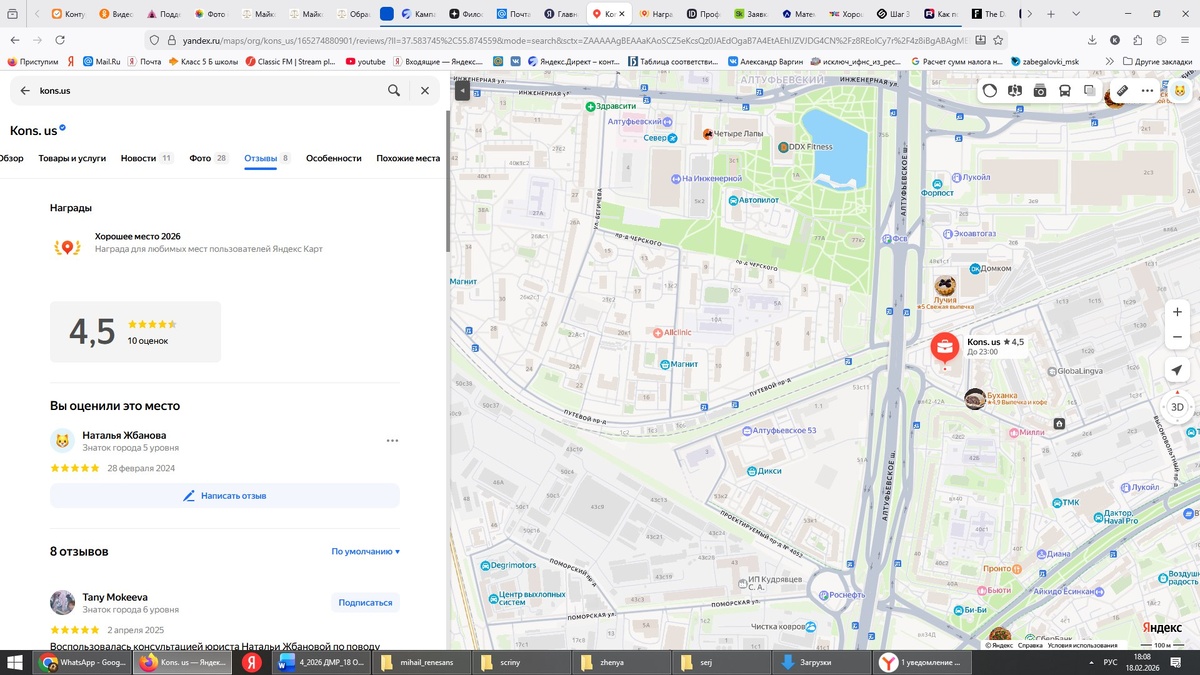Open the Товары и услуги tab
The image size is (1200, 675).
click(72, 158)
